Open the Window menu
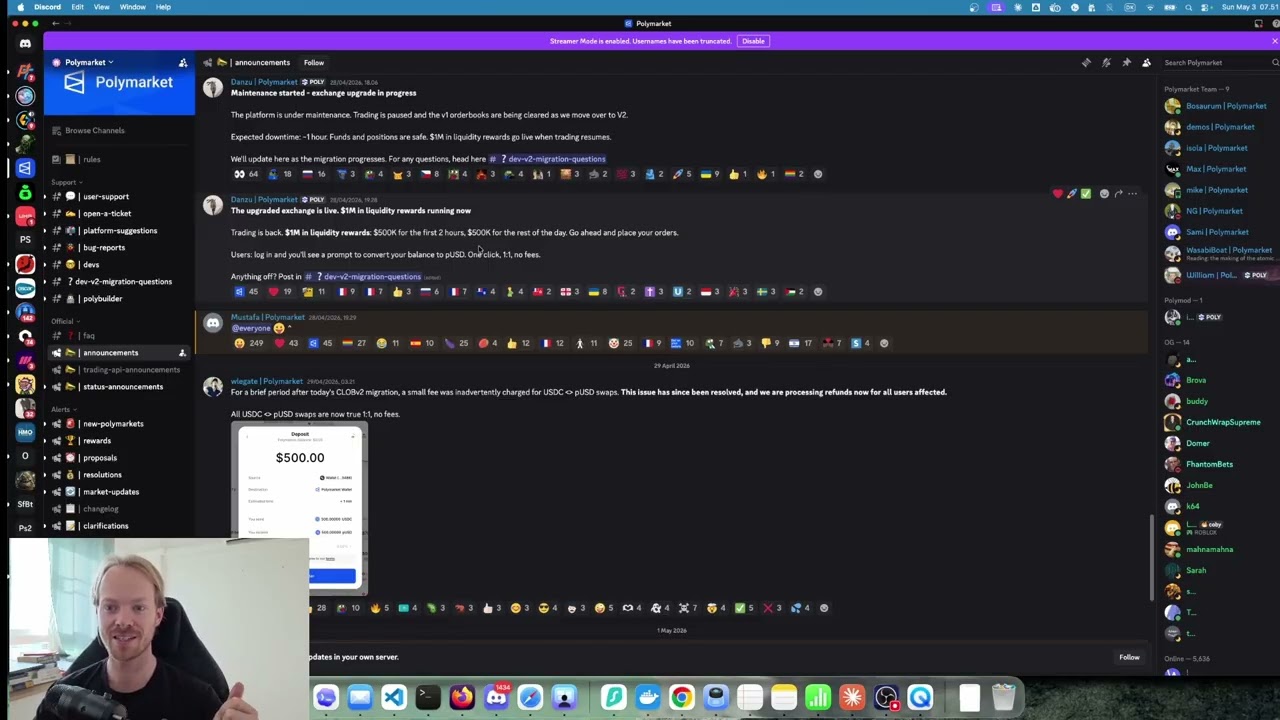Screen dimensions: 1280x720 point(133,7)
